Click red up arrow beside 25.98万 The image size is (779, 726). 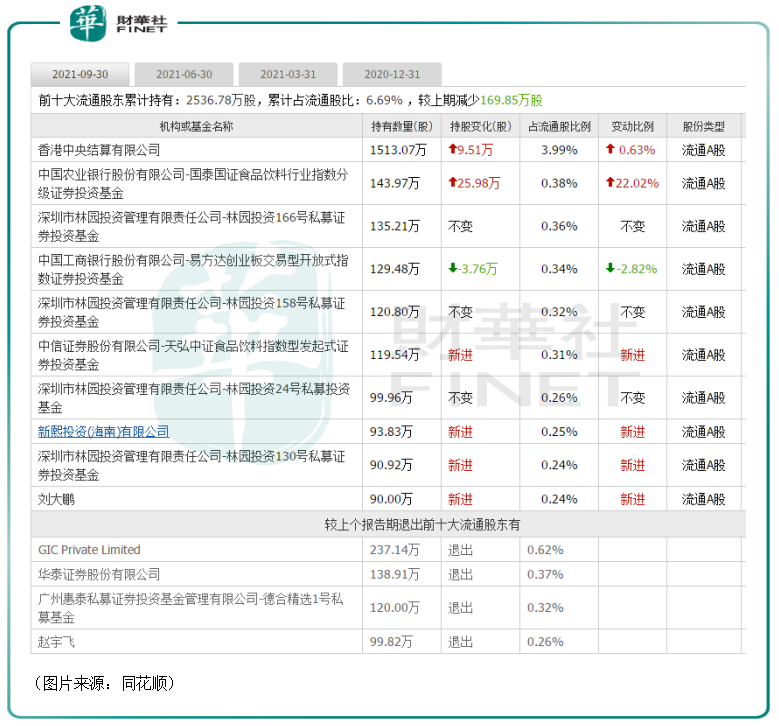pos(452,182)
